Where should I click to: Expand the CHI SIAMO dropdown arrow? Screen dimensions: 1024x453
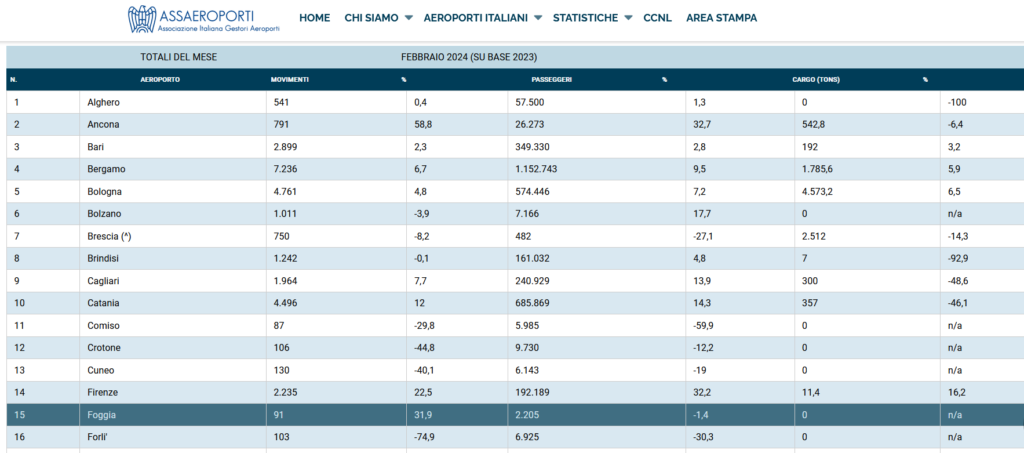click(408, 18)
